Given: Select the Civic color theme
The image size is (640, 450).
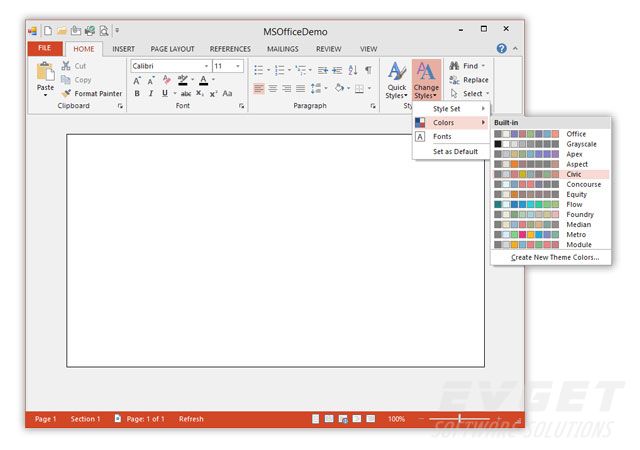Looking at the screenshot, I should pyautogui.click(x=551, y=174).
